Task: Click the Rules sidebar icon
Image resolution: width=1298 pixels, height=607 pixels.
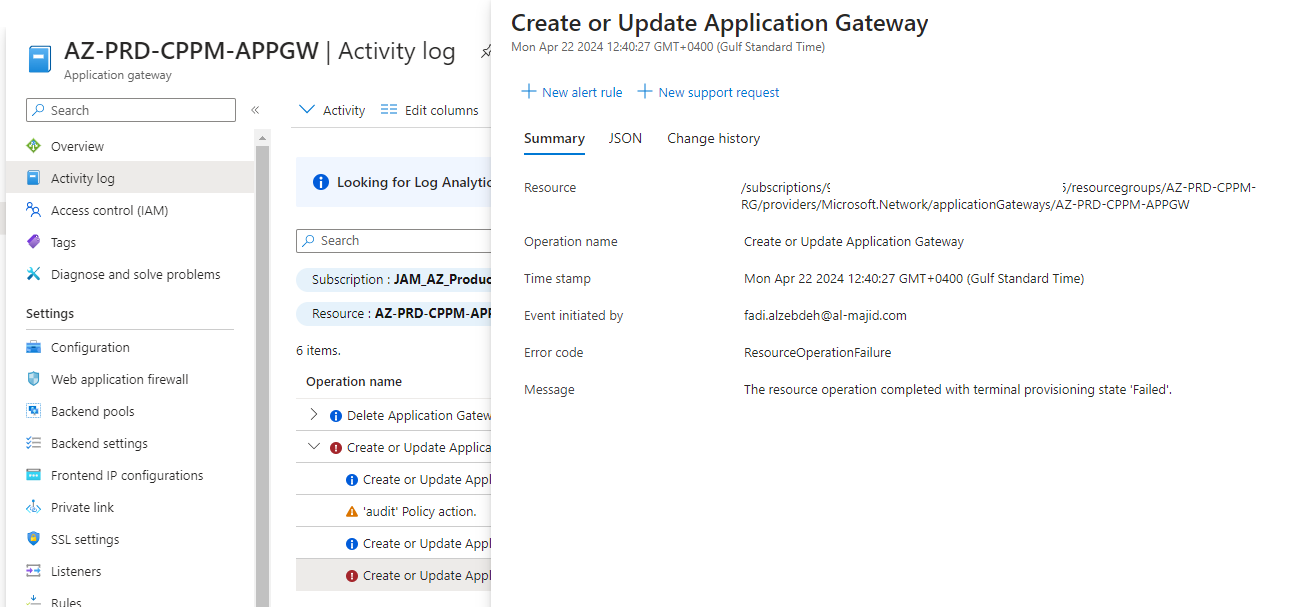Action: [34, 602]
